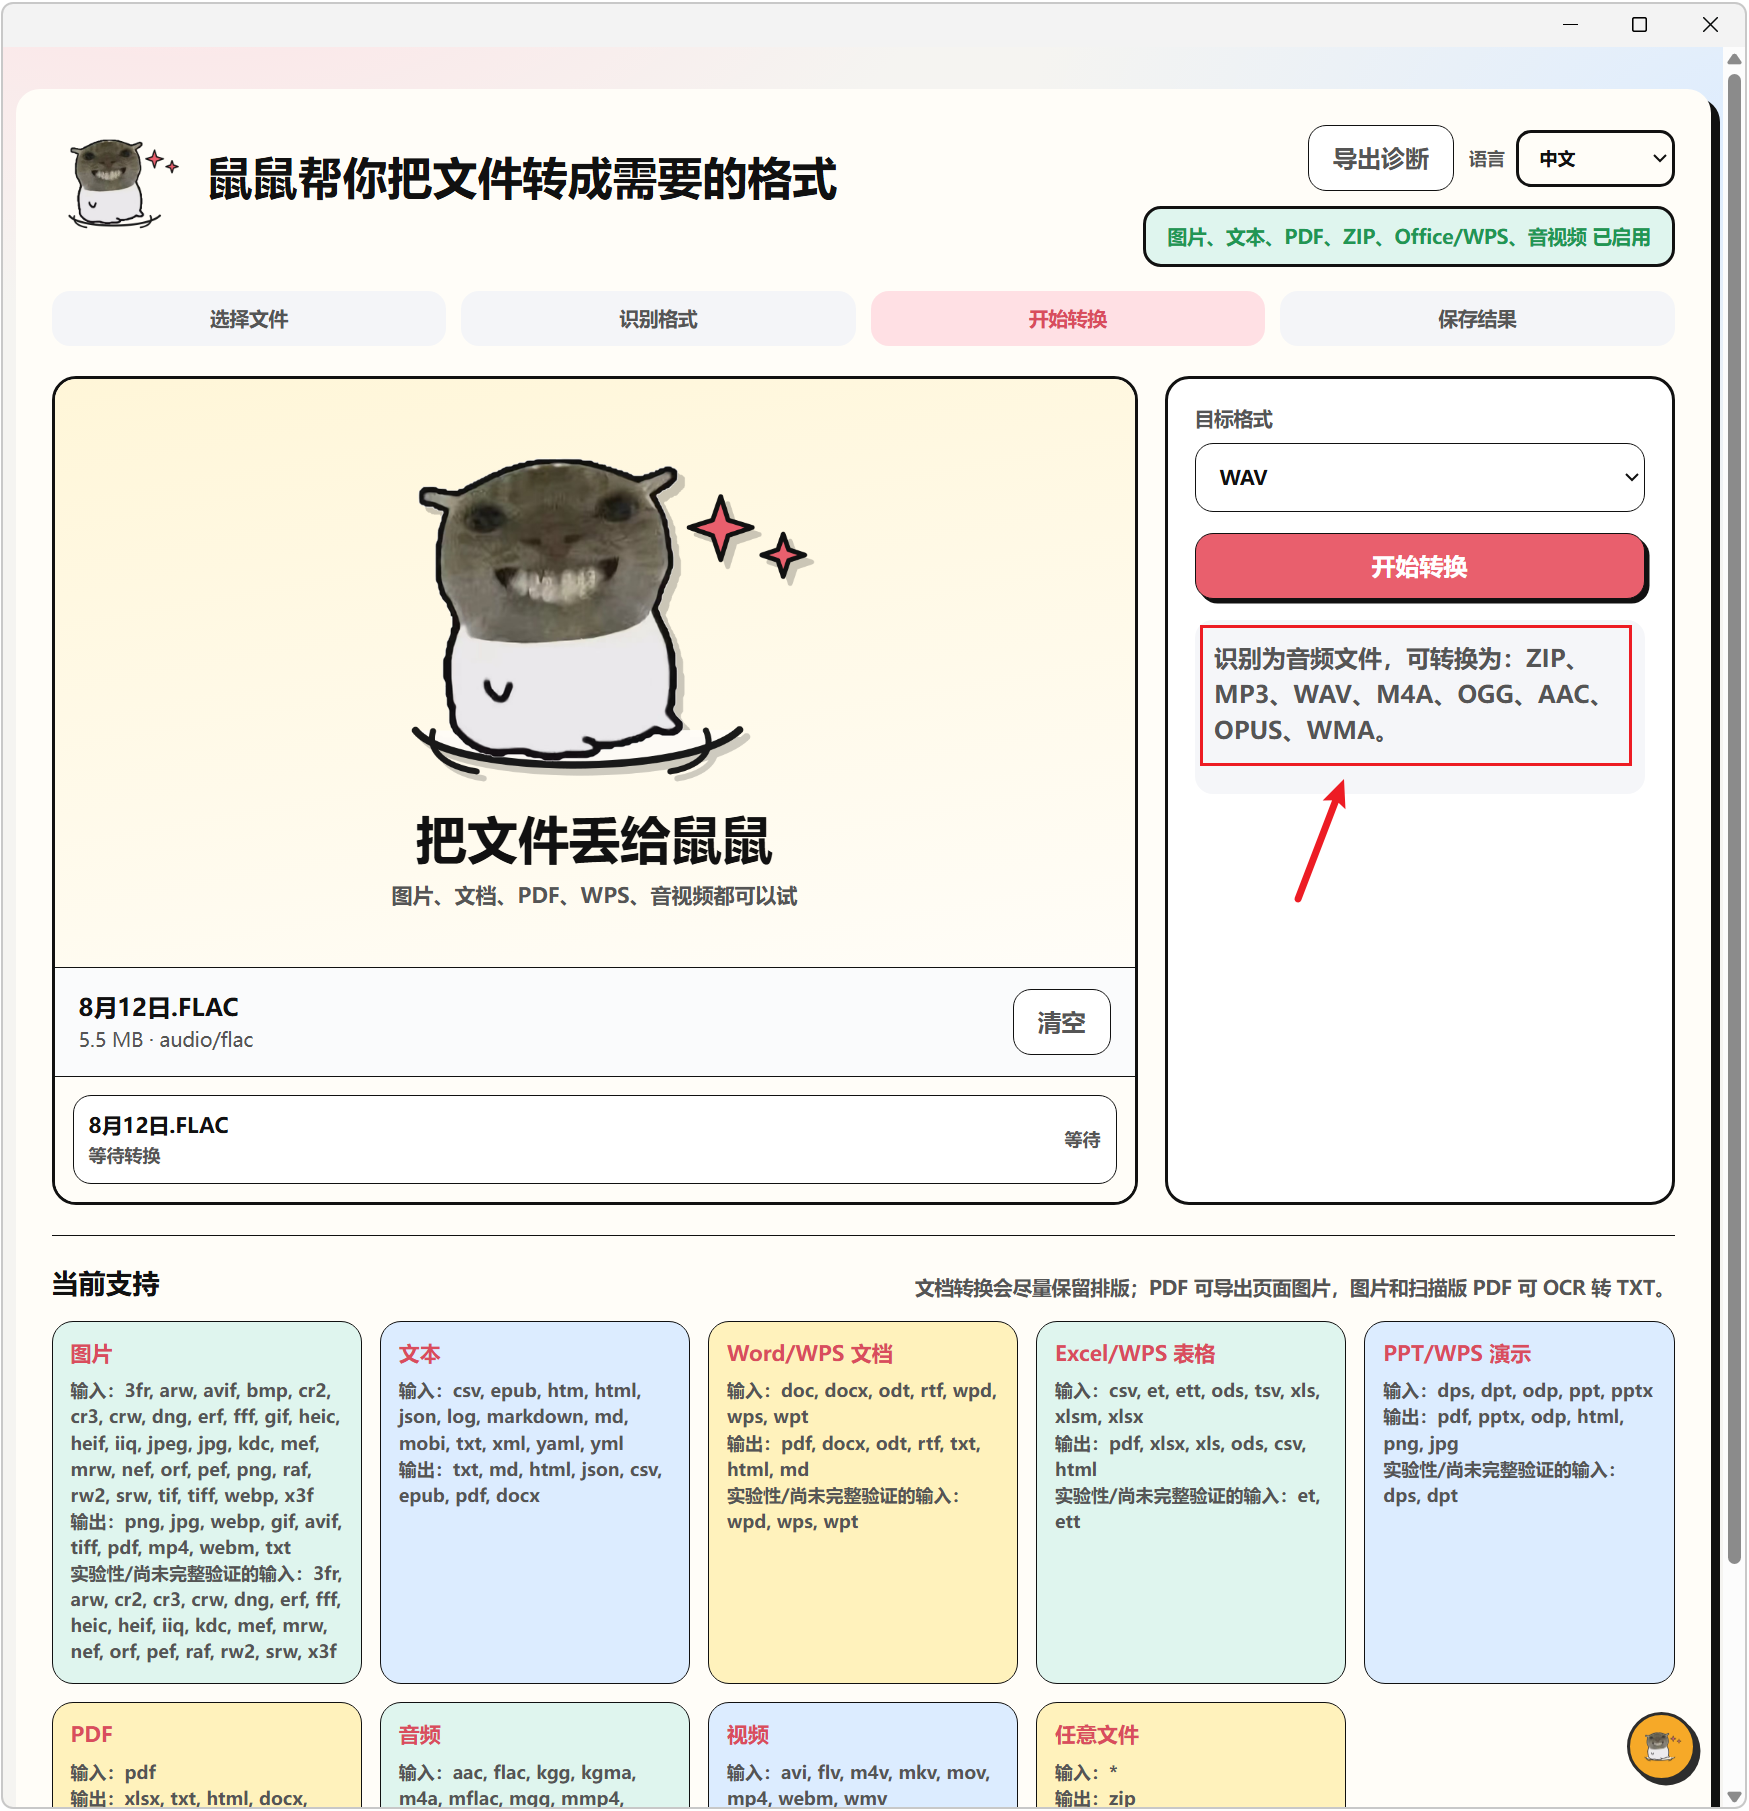1749x1811 pixels.
Task: Start conversion with red 开始转换 button
Action: pos(1419,567)
